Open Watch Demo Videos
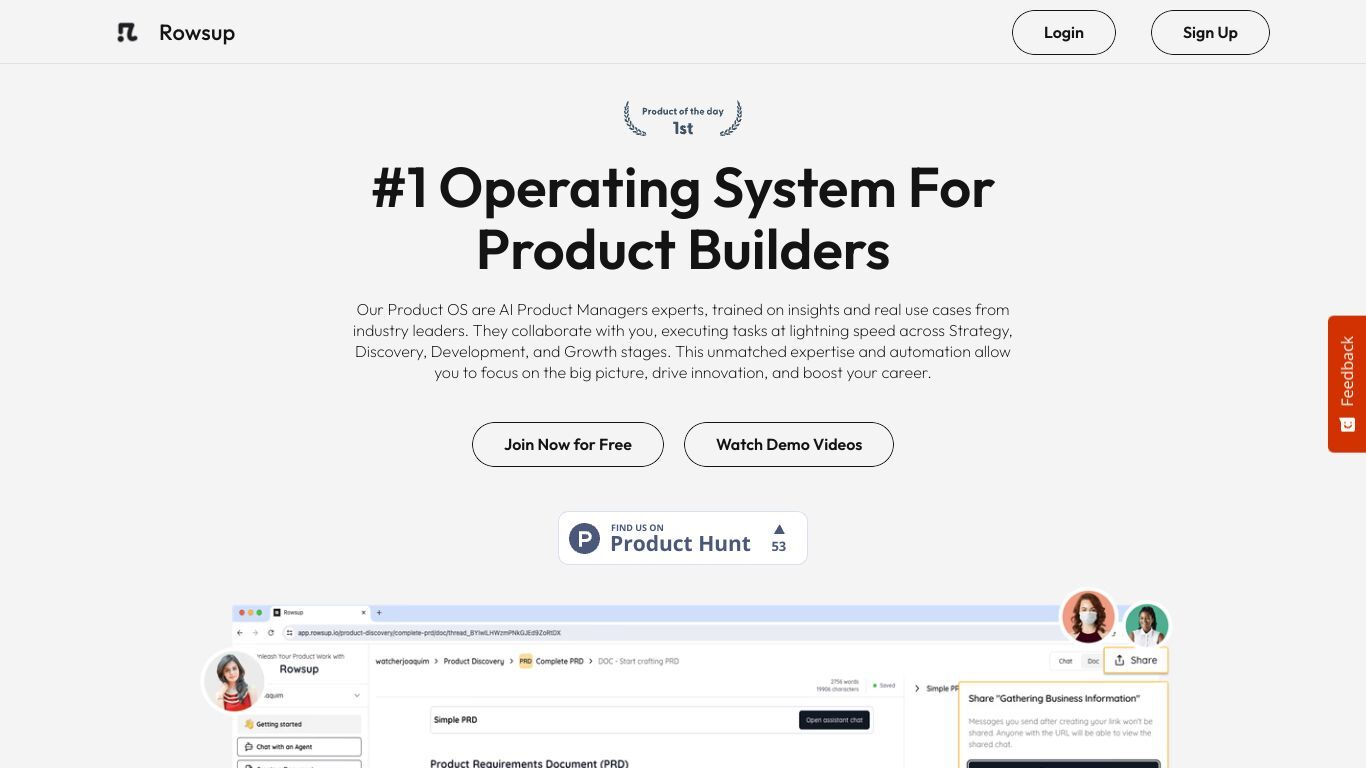Viewport: 1366px width, 768px height. [789, 444]
